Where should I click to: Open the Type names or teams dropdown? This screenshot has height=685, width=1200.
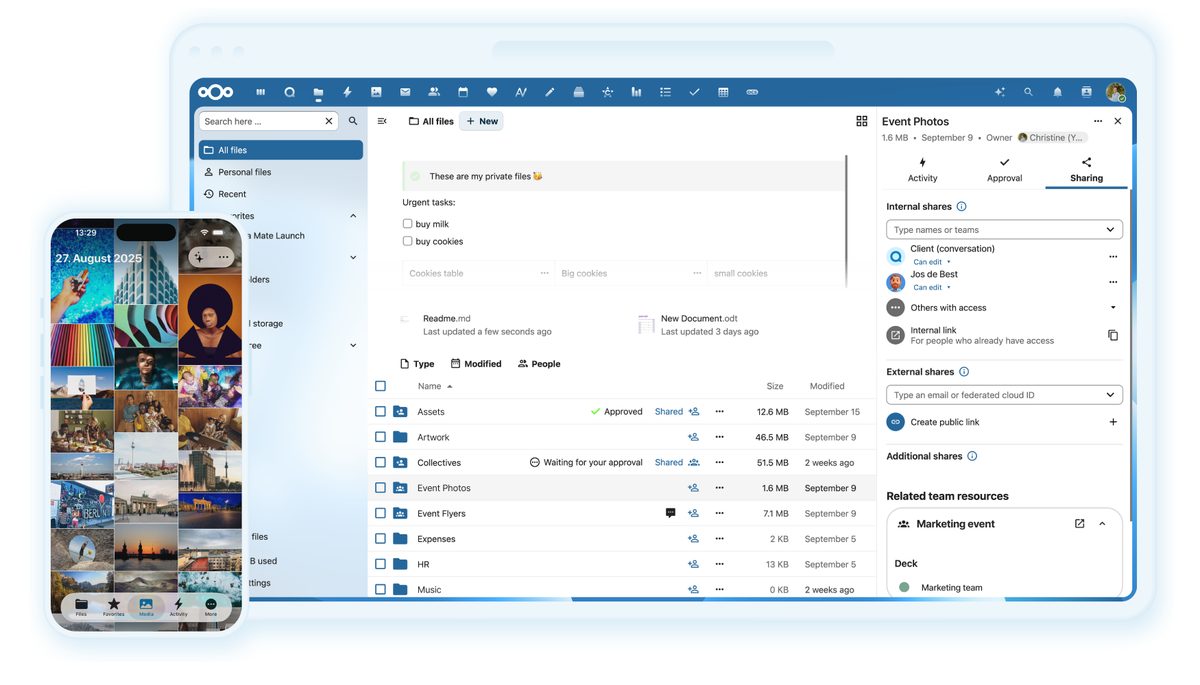(x=1004, y=230)
